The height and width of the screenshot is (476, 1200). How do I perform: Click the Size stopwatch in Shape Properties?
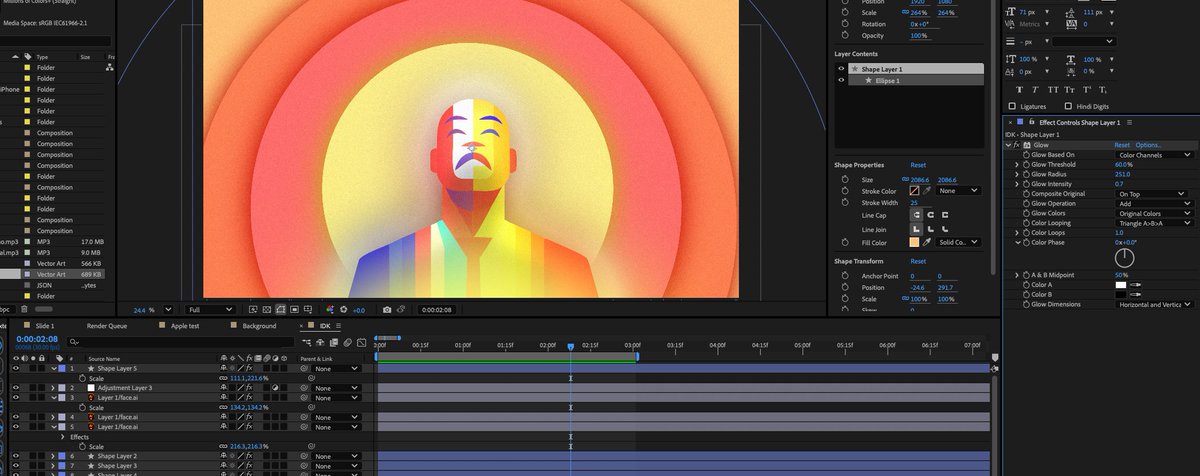(844, 178)
